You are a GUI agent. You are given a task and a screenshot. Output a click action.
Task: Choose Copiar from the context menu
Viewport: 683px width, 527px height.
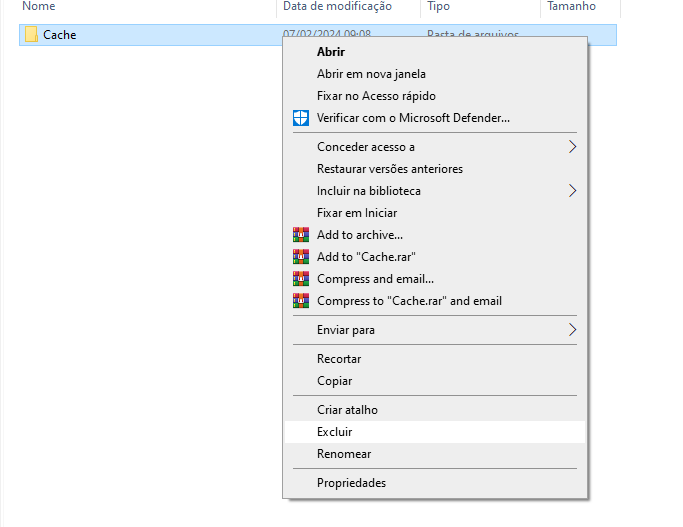(x=334, y=381)
